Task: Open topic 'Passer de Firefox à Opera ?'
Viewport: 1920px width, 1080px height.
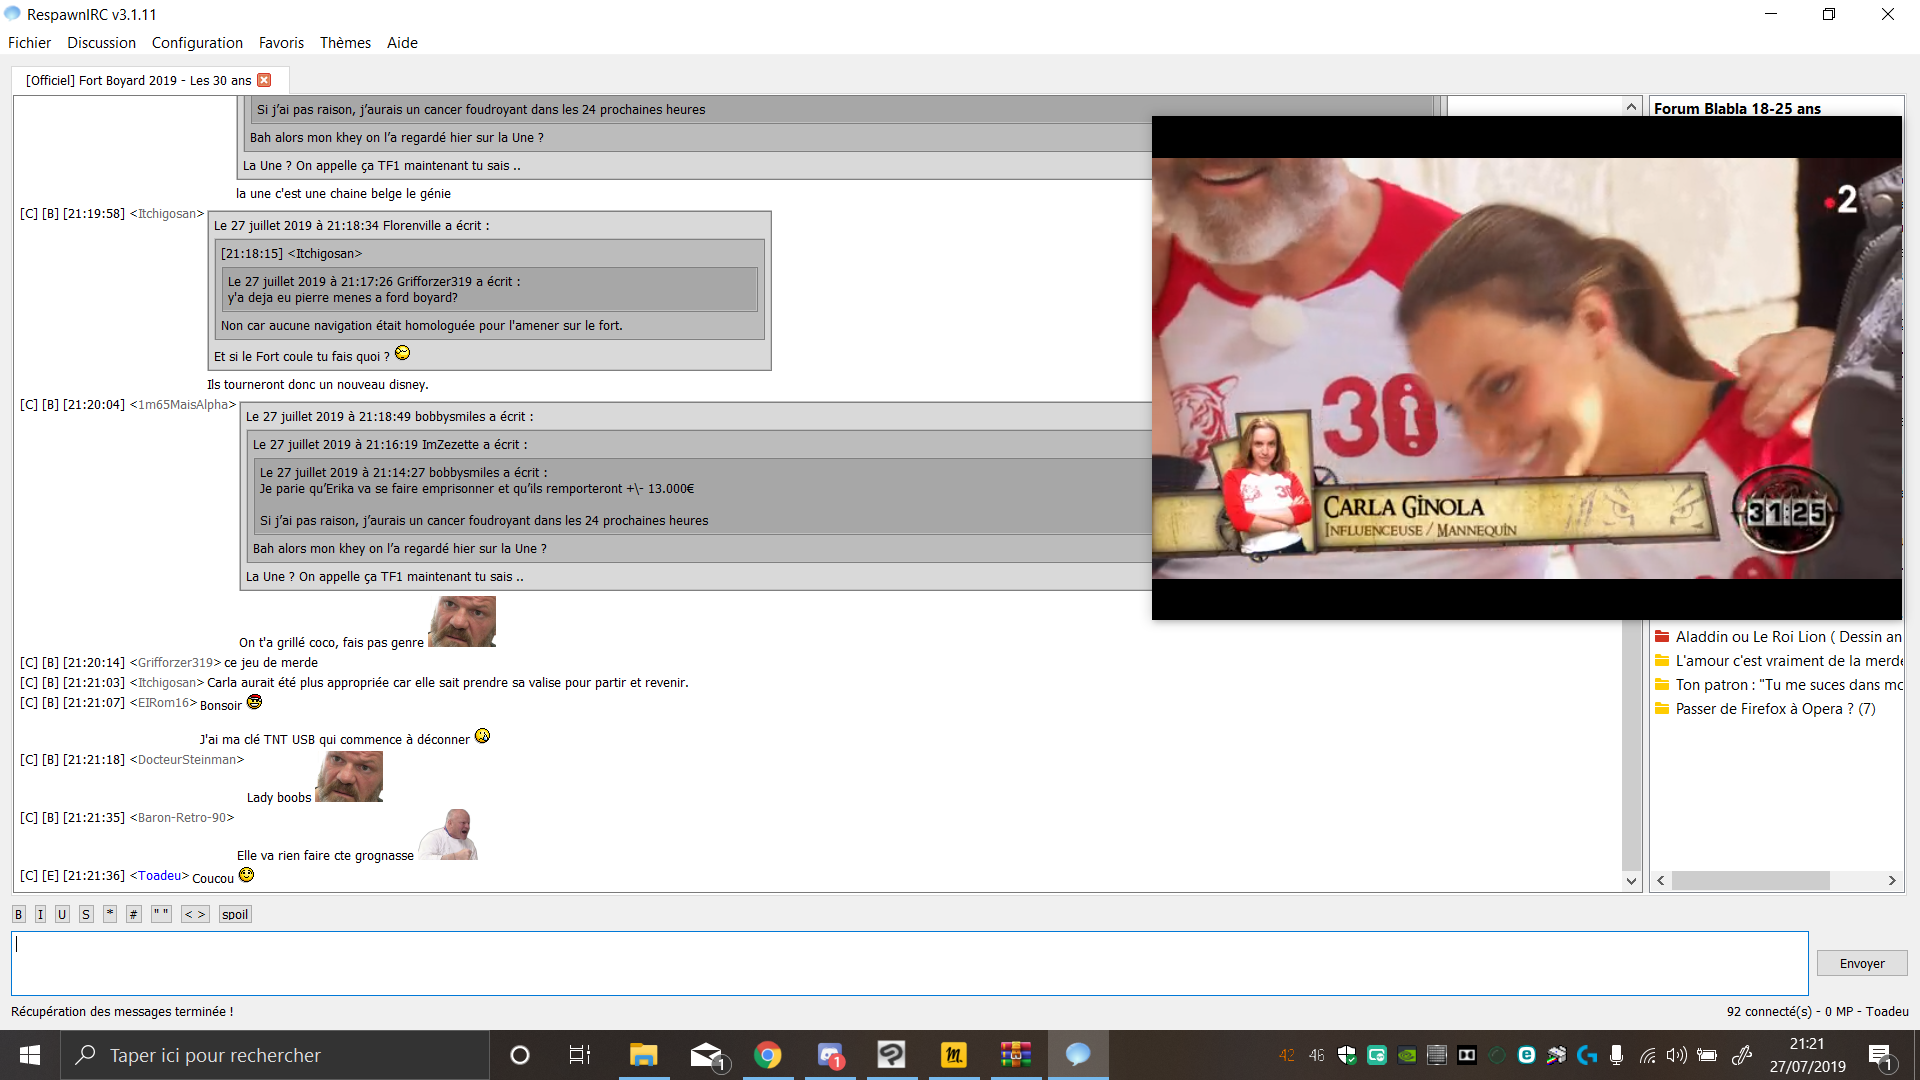Action: coord(1776,709)
